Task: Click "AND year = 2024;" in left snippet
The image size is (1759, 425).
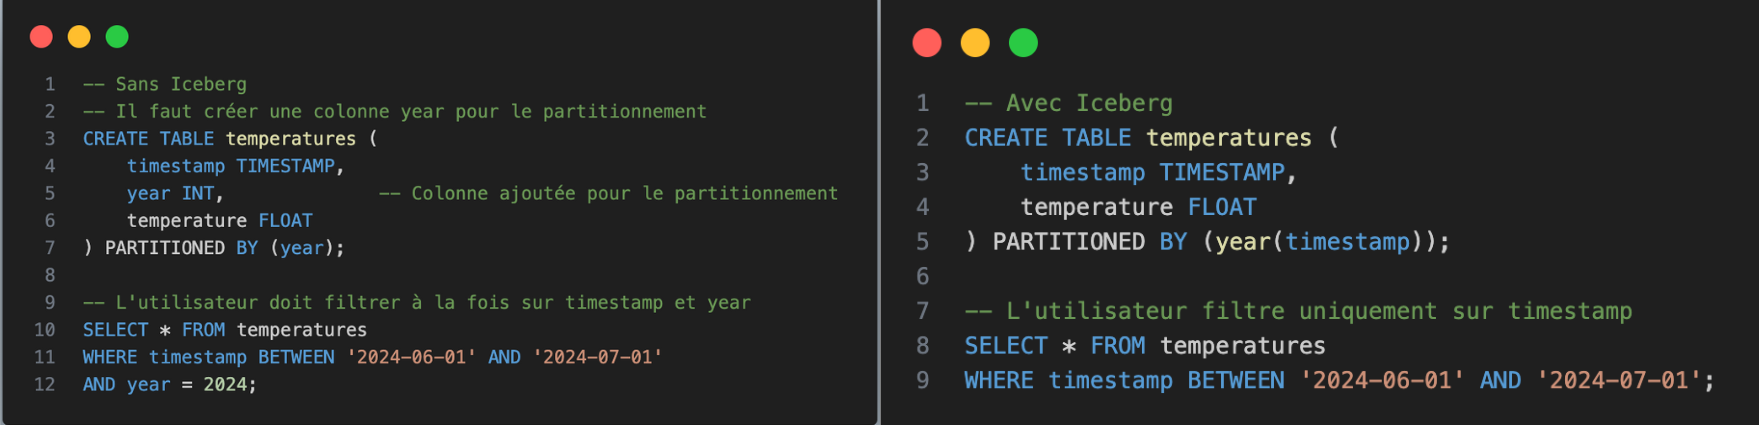Action: (x=169, y=384)
